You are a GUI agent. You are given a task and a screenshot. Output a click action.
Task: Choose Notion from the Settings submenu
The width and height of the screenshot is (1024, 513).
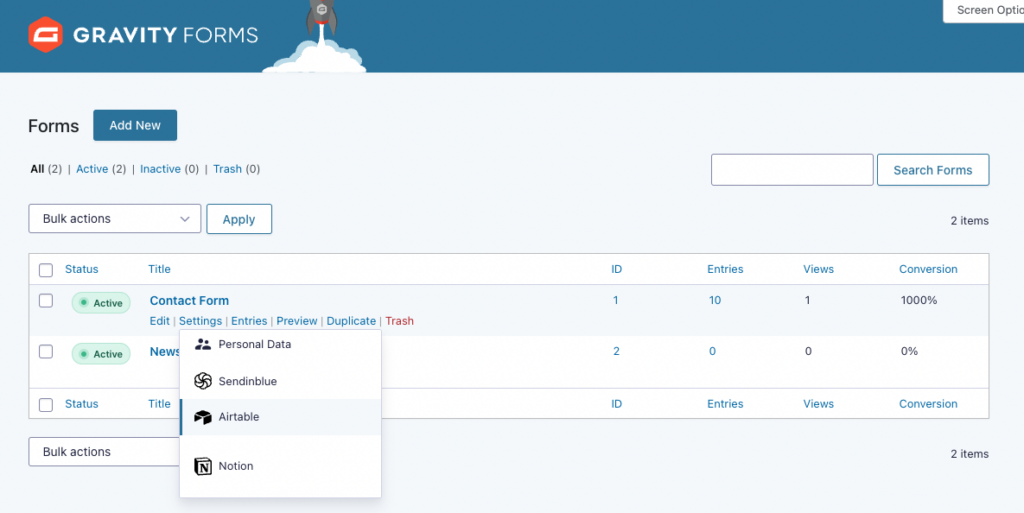pos(236,466)
